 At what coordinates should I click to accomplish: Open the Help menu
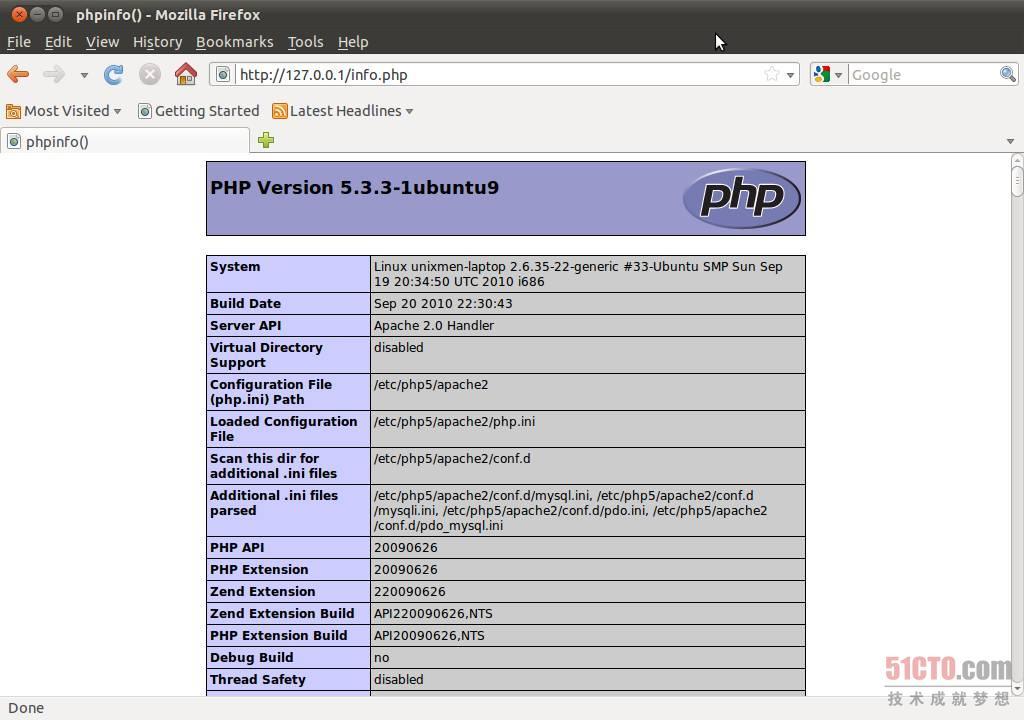pos(353,42)
